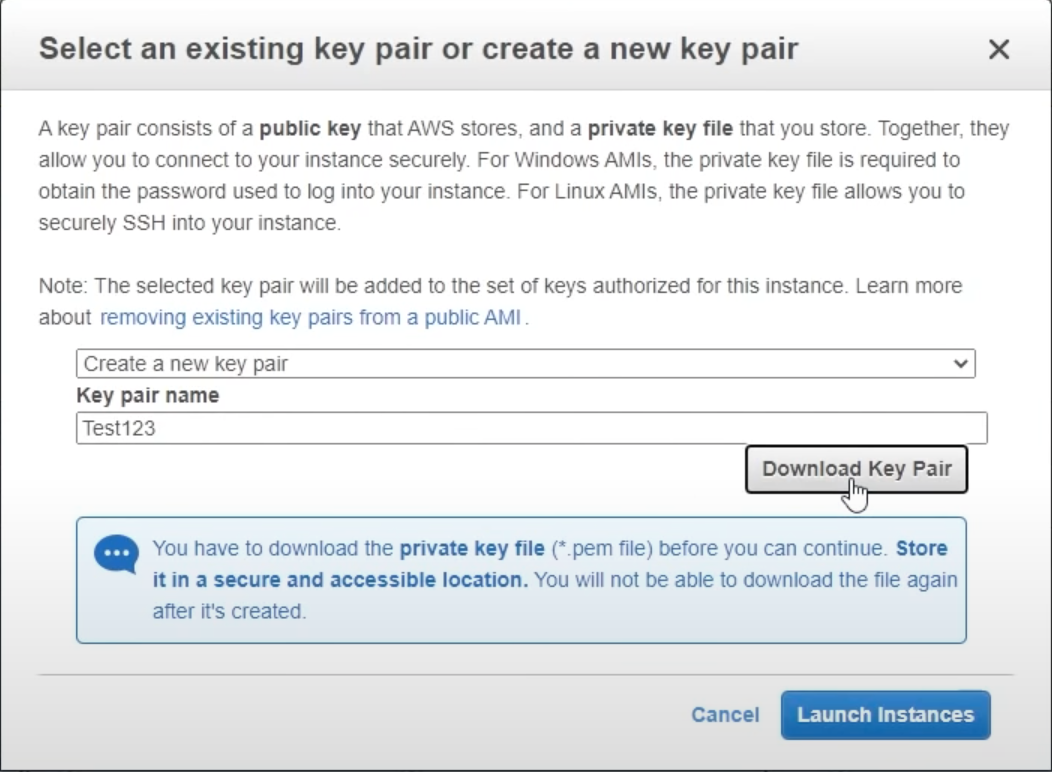This screenshot has height=772, width=1052.
Task: Focus the Key pair name input field
Action: (x=531, y=428)
